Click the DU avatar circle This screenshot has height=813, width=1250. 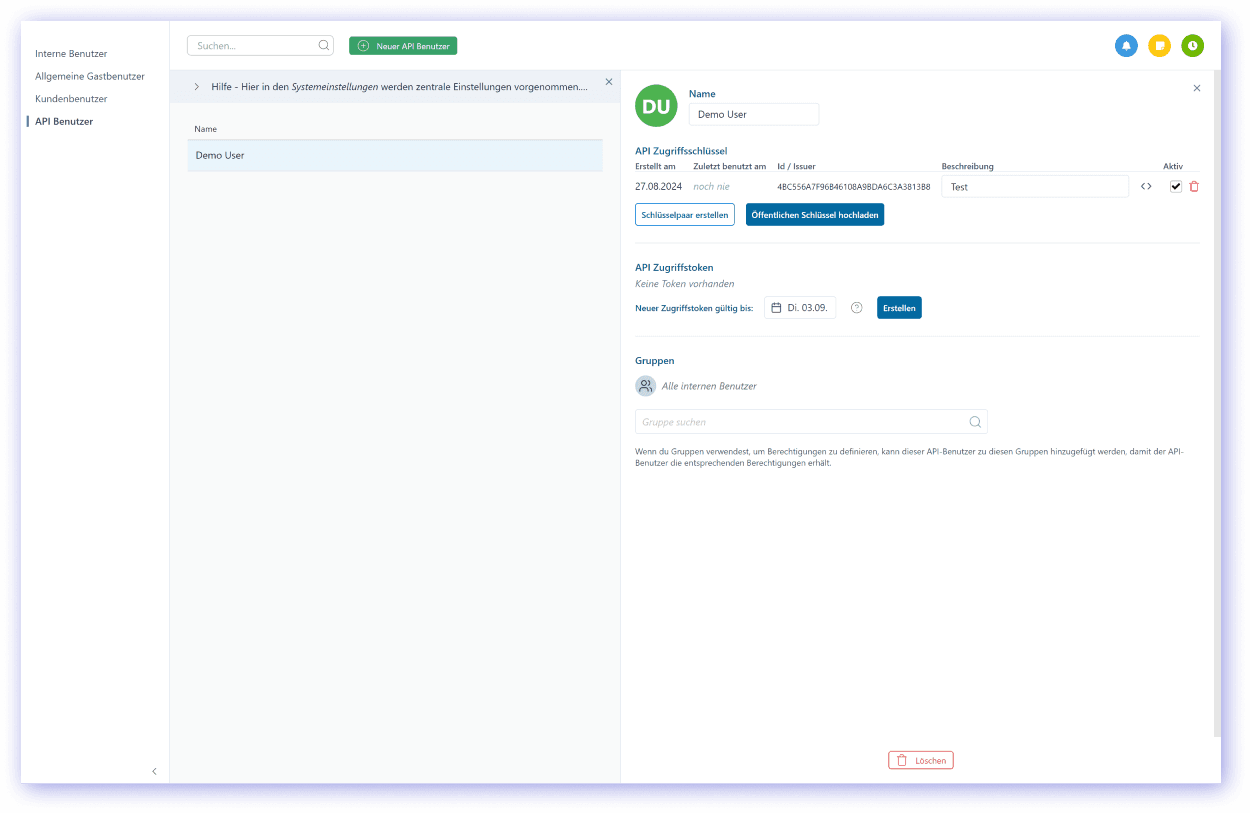pyautogui.click(x=656, y=106)
